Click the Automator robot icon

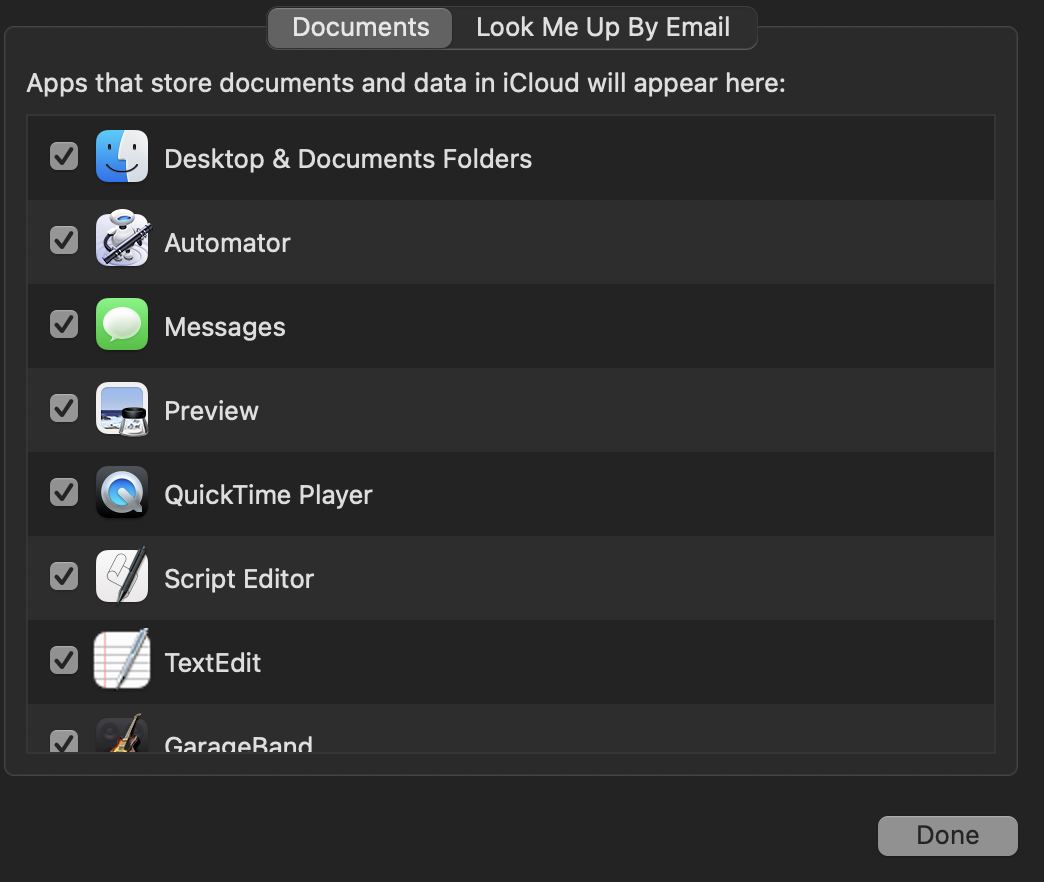(123, 239)
